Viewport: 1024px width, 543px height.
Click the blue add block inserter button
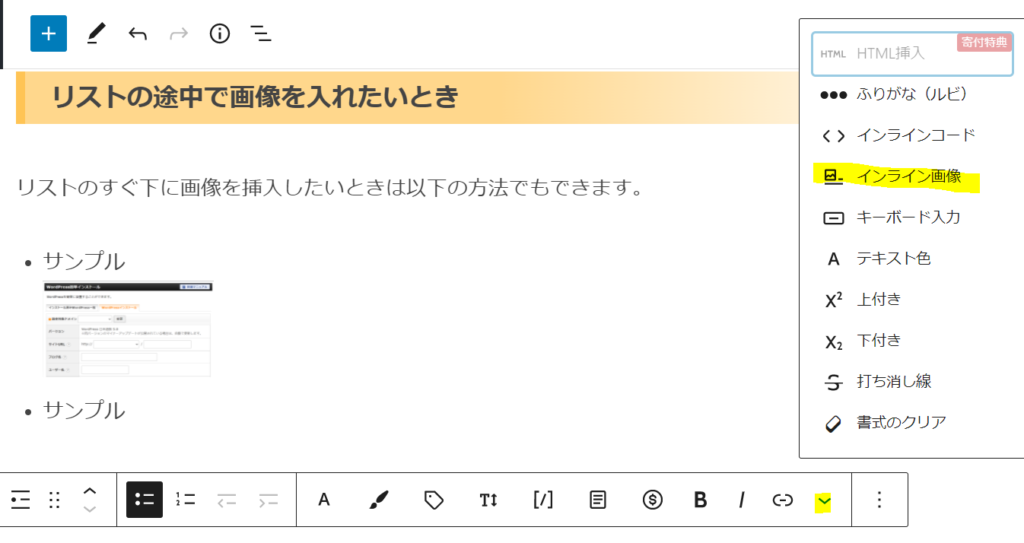click(x=48, y=34)
